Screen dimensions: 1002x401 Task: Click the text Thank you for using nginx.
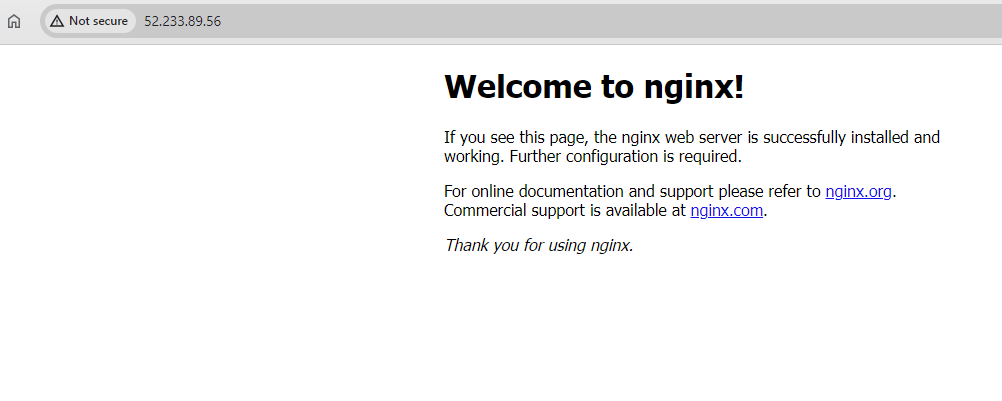click(x=539, y=245)
